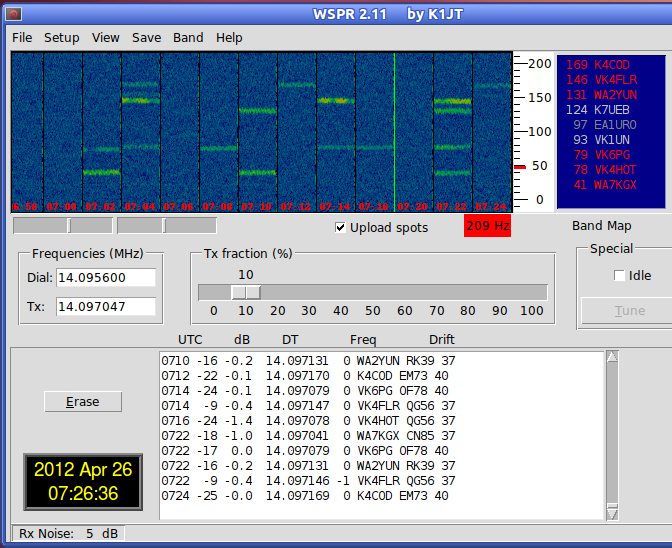Select K4COD entry in band map

(598, 65)
